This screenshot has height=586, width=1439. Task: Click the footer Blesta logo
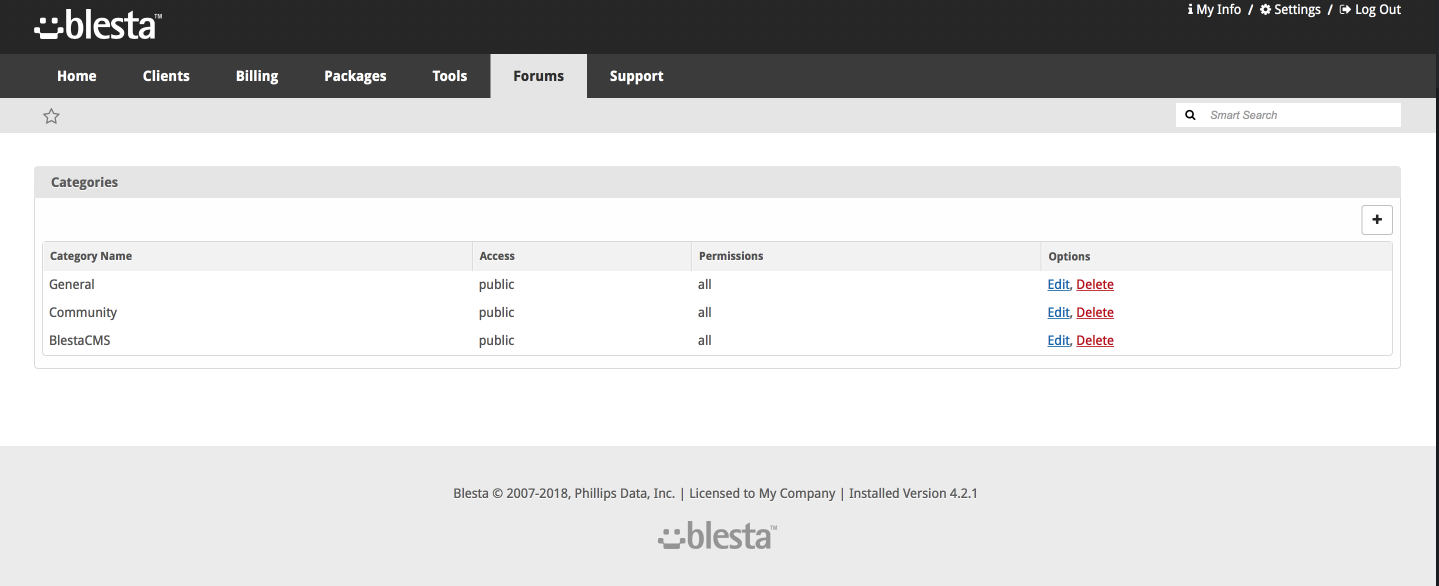[718, 536]
